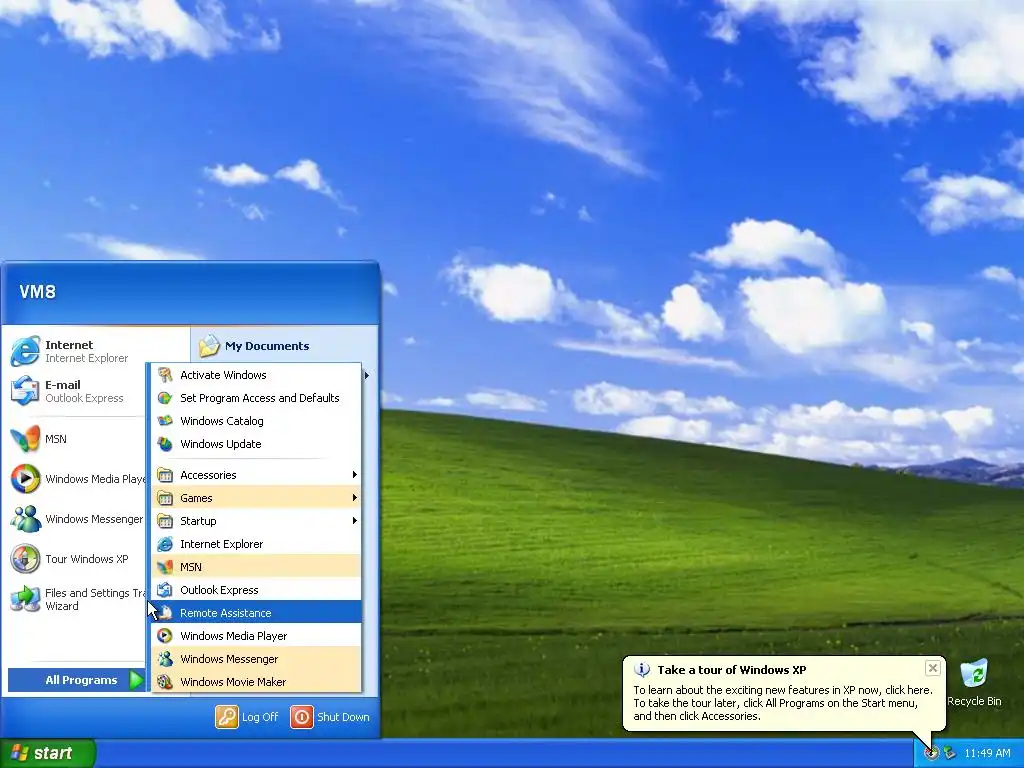Click the MSN butterfly icon in pinned list
Screen dimensions: 1024x768
[25, 439]
